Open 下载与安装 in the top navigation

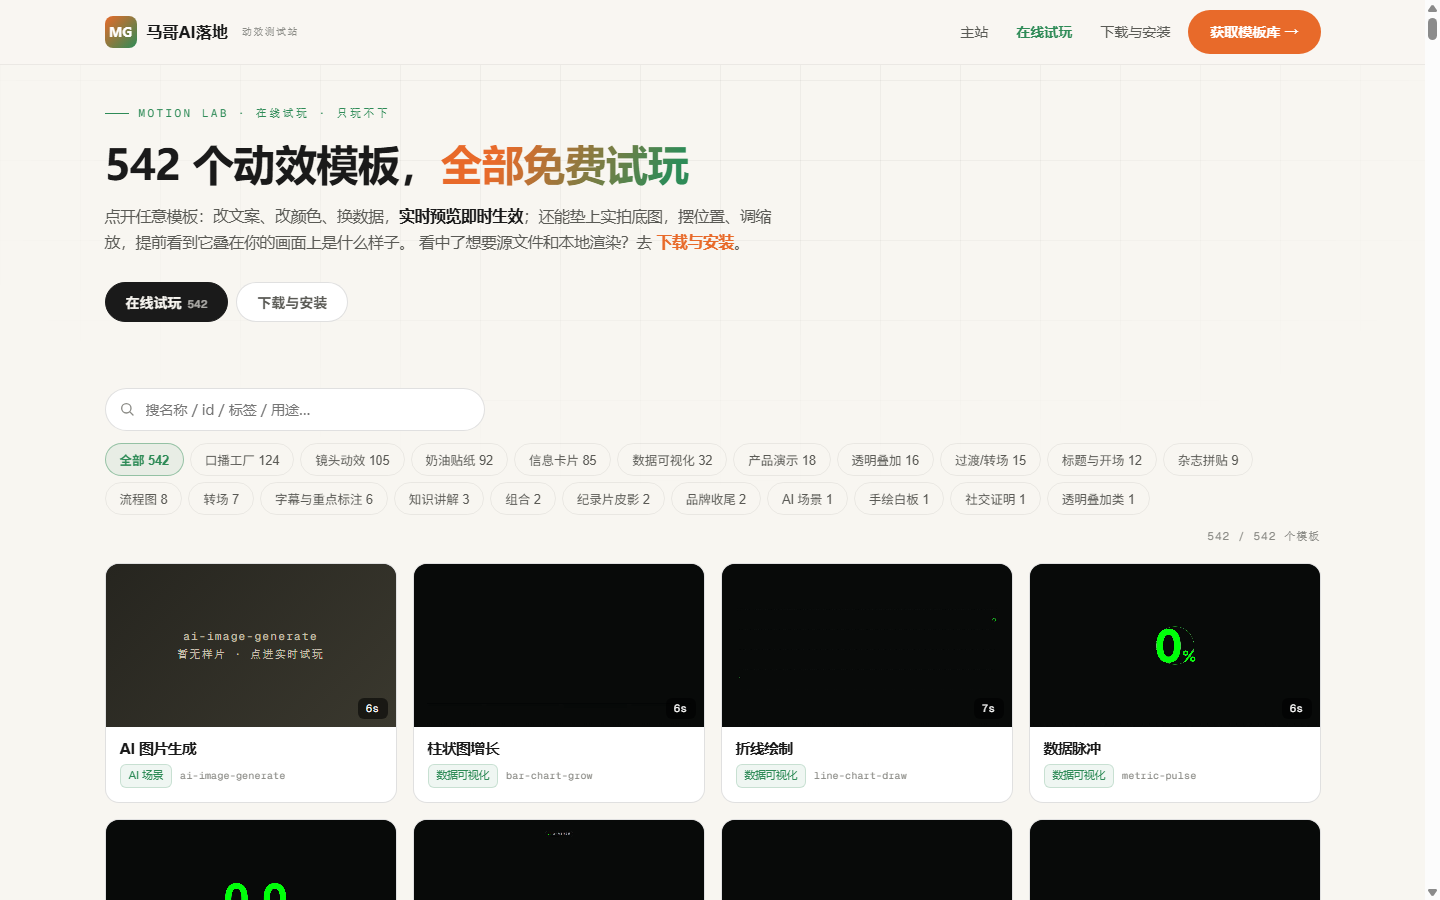(1135, 32)
